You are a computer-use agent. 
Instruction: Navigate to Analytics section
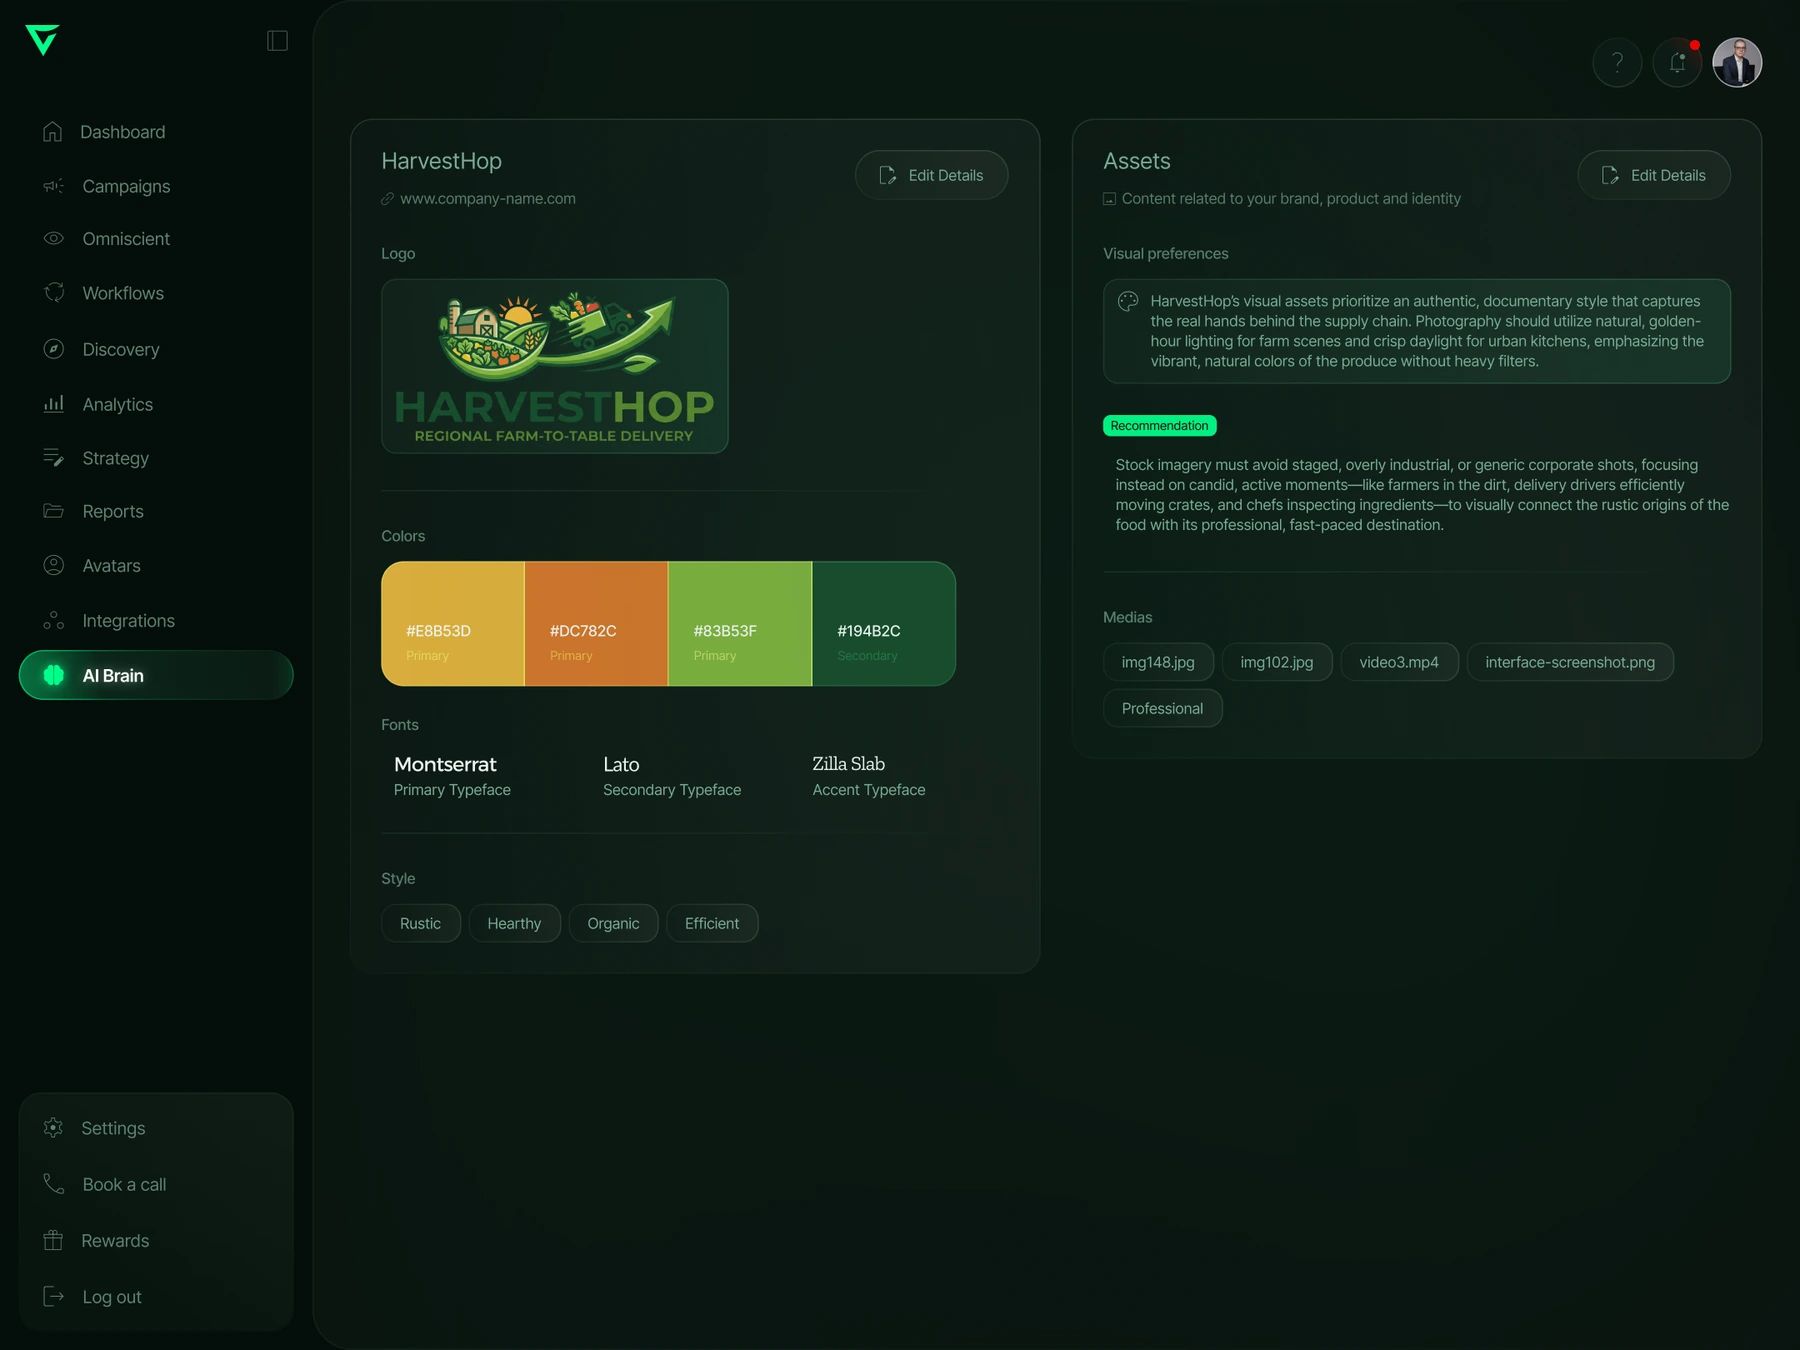(x=156, y=404)
